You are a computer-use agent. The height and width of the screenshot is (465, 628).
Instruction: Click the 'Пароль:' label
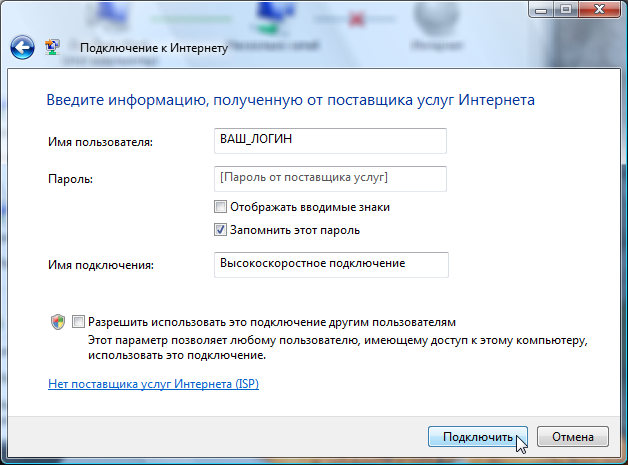click(70, 180)
